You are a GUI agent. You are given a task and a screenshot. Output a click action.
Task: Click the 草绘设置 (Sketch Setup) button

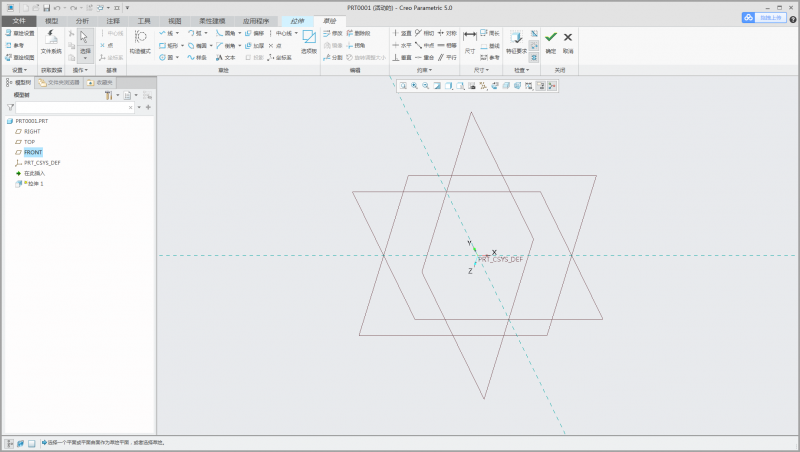pos(20,33)
